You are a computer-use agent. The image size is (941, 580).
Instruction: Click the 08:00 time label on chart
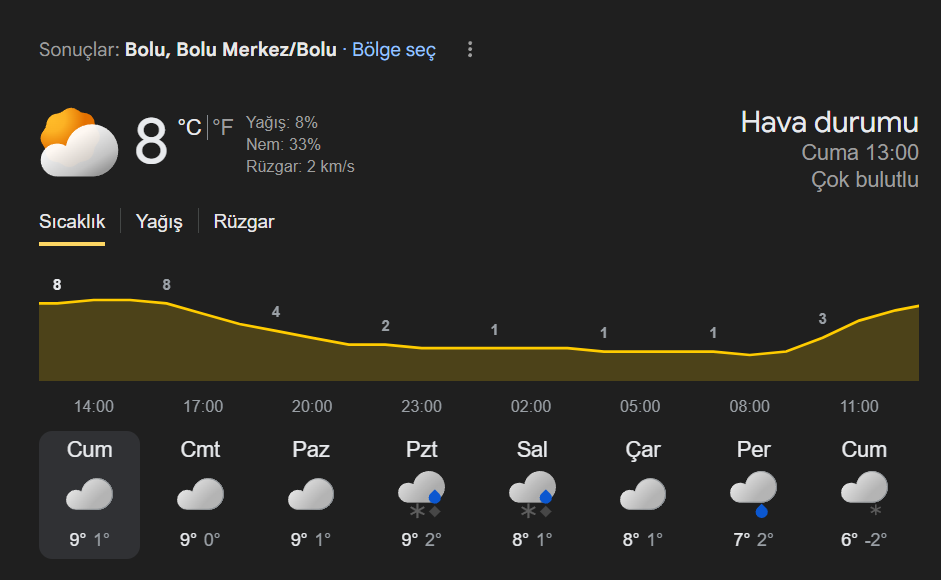(749, 407)
